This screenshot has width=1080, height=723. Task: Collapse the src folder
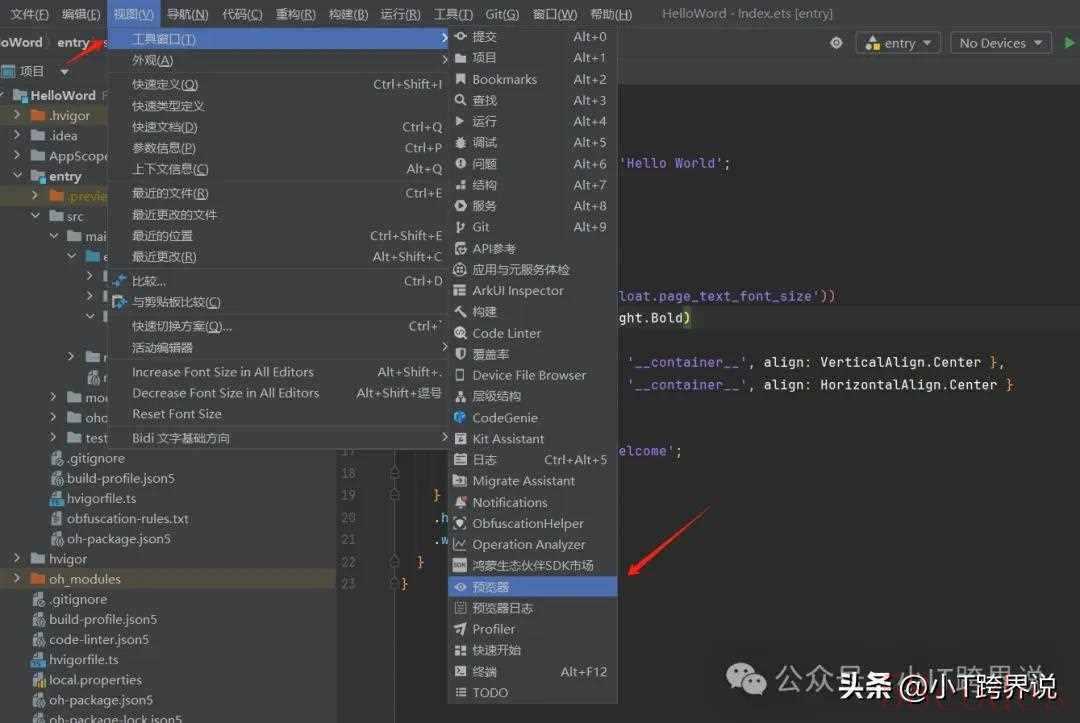(x=35, y=216)
